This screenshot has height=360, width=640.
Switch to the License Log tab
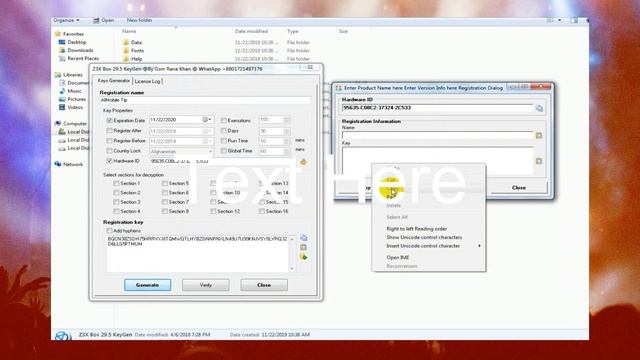tap(147, 81)
